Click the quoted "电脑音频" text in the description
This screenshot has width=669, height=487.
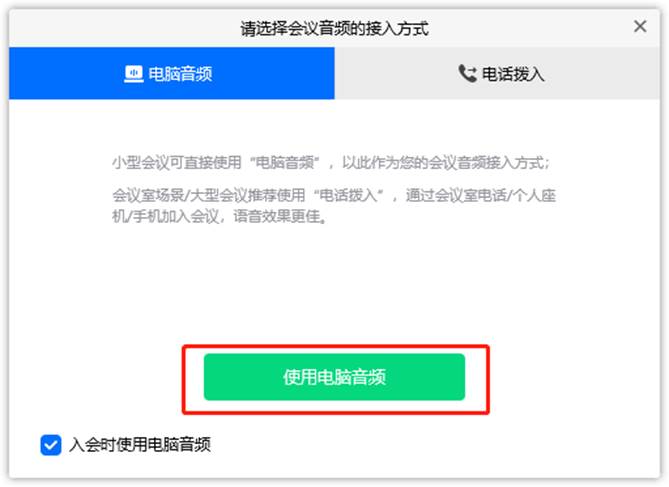[285, 163]
